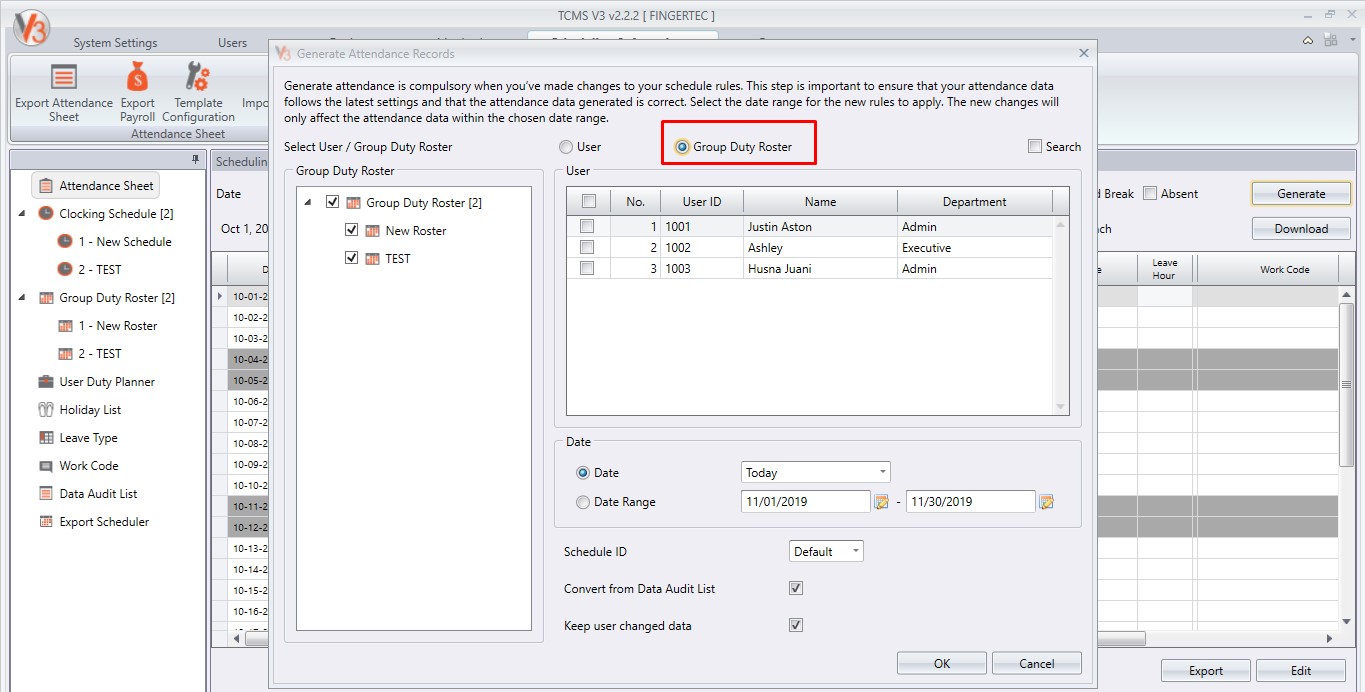The height and width of the screenshot is (692, 1365).
Task: Open Holiday List flip-flops icon
Action: coord(45,410)
